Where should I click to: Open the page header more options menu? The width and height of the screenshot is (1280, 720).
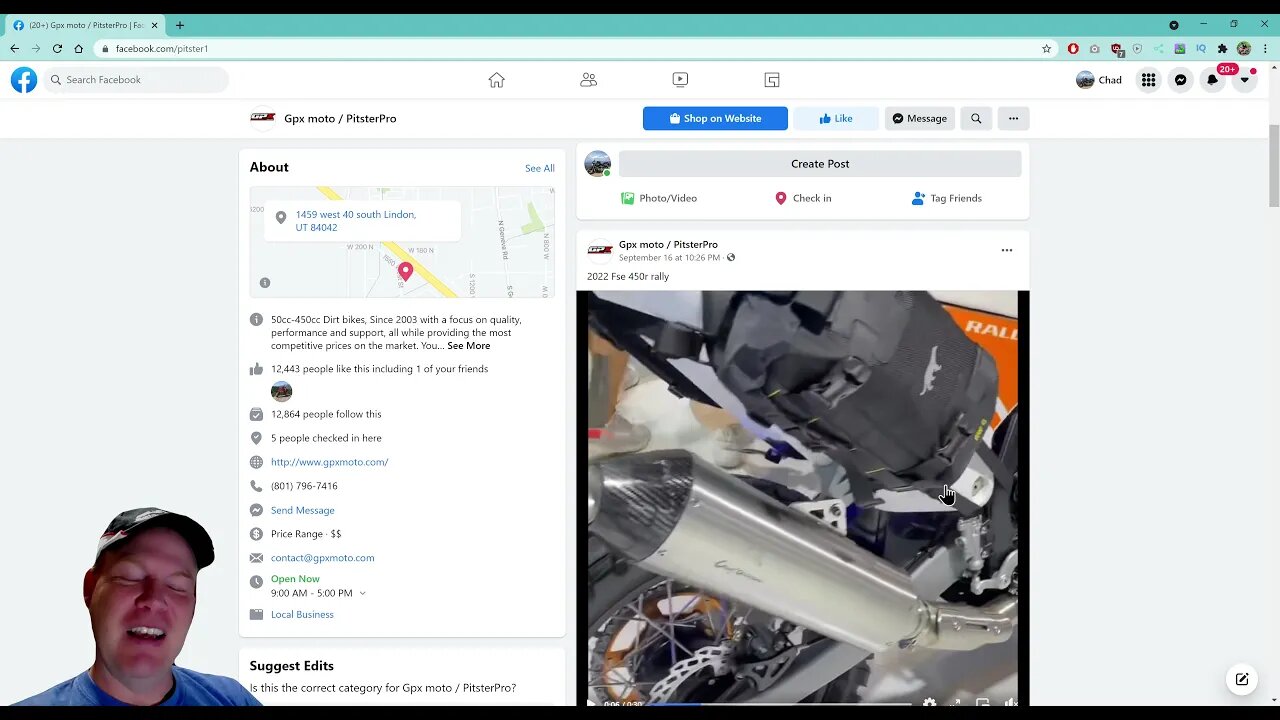[x=1013, y=118]
